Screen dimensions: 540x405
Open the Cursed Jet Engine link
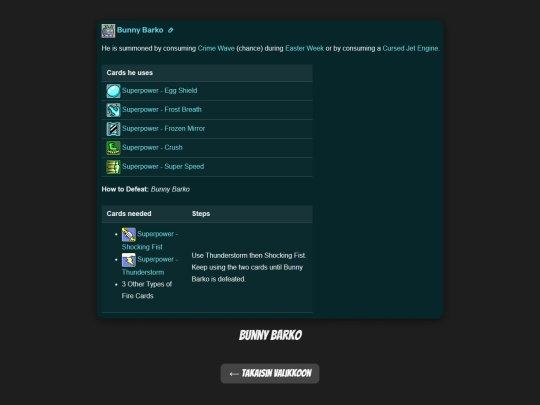[411, 48]
